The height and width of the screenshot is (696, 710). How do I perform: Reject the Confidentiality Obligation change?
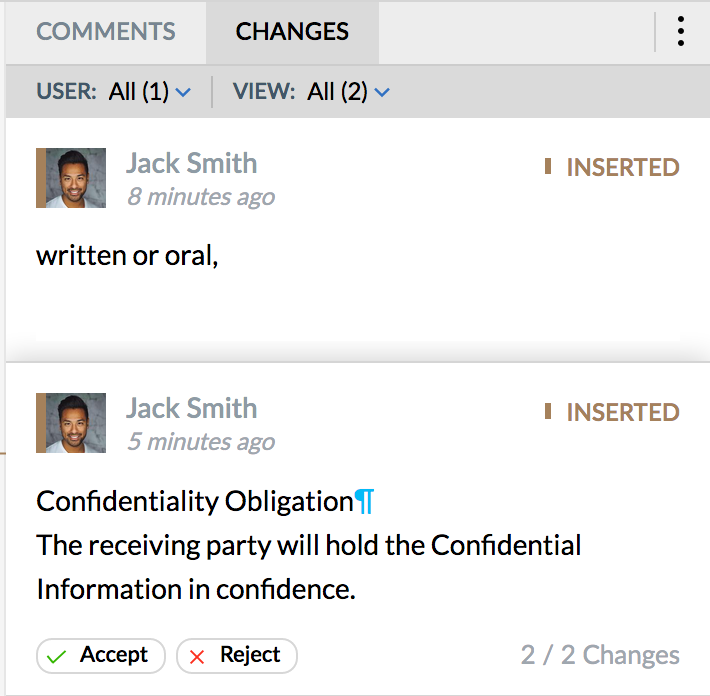[237, 656]
